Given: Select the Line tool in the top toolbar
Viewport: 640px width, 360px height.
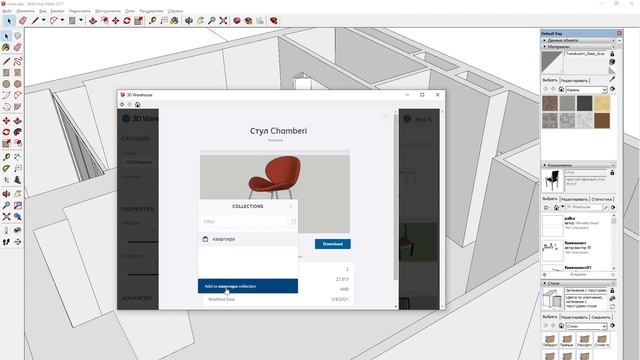Looking at the screenshot, I should pyautogui.click(x=36, y=20).
